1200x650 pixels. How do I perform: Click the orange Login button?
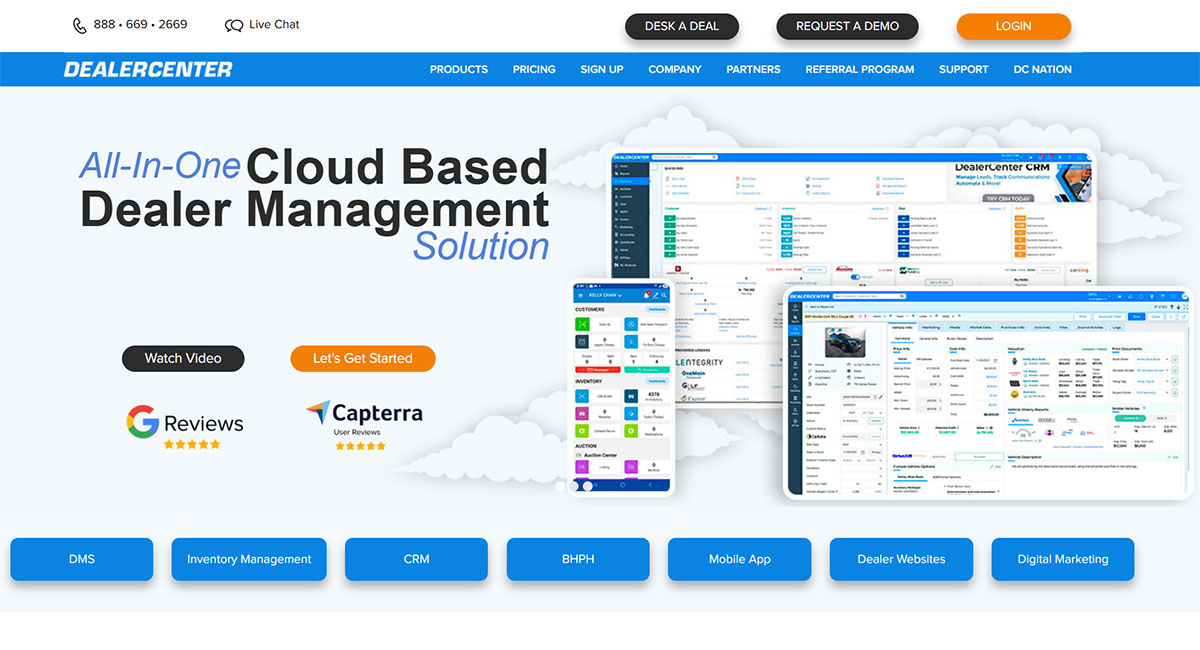(x=1013, y=26)
